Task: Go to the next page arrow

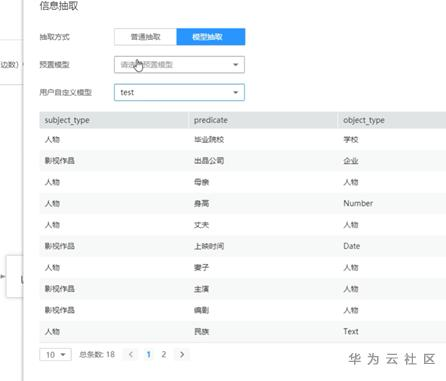Action: coord(182,355)
